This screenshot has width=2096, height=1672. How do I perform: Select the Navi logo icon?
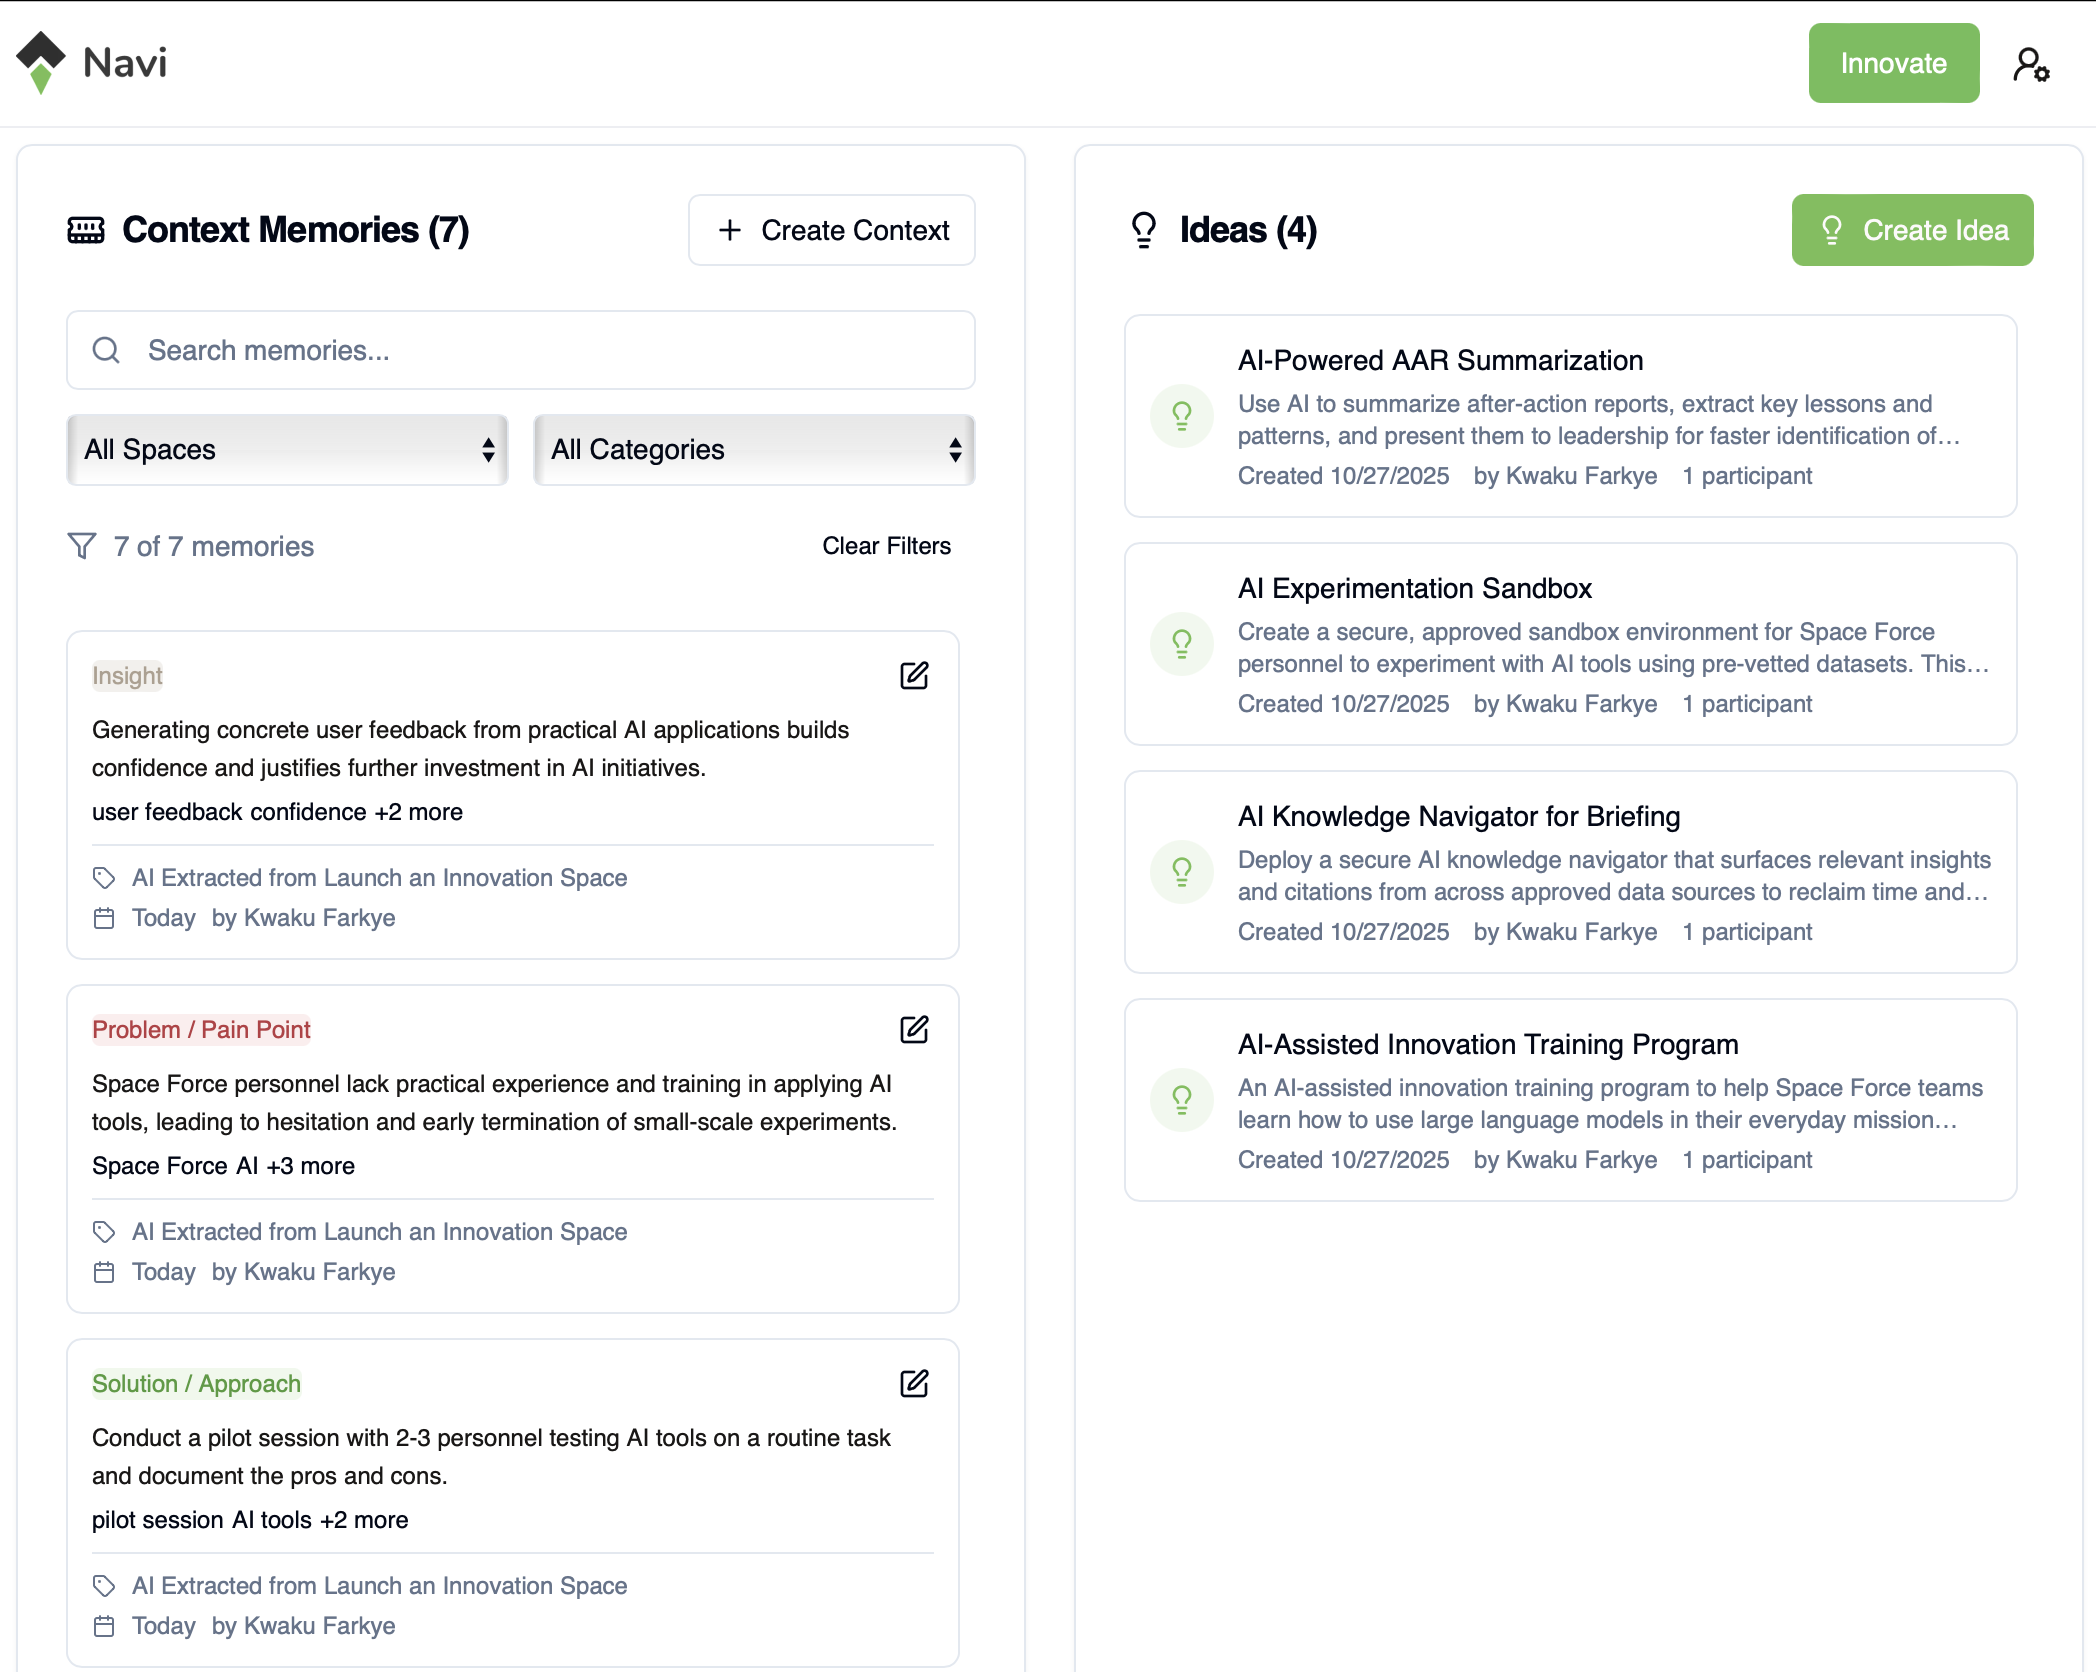[x=40, y=62]
